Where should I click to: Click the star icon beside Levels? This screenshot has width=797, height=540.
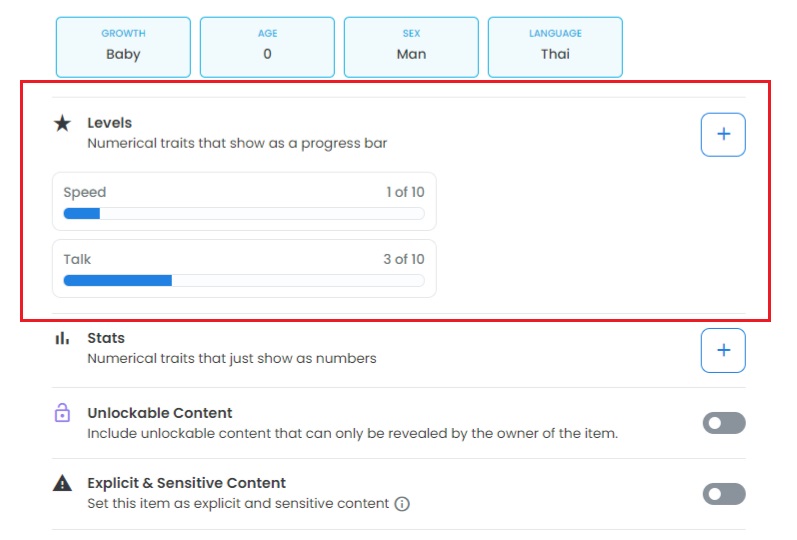pos(62,123)
